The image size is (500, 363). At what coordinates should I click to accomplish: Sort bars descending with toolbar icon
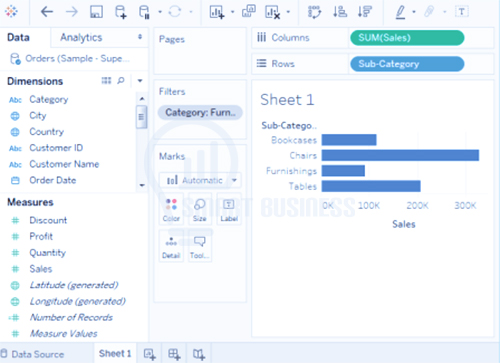365,12
